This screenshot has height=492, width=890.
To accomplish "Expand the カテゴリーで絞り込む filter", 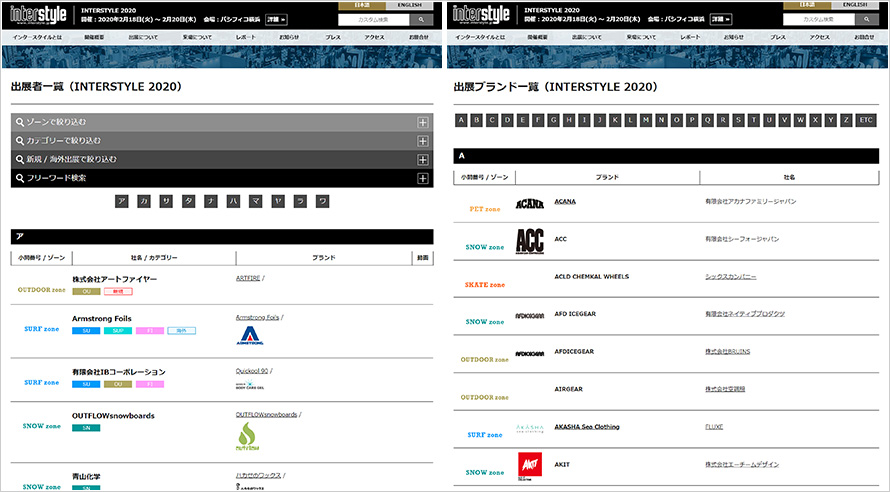I will [x=222, y=141].
